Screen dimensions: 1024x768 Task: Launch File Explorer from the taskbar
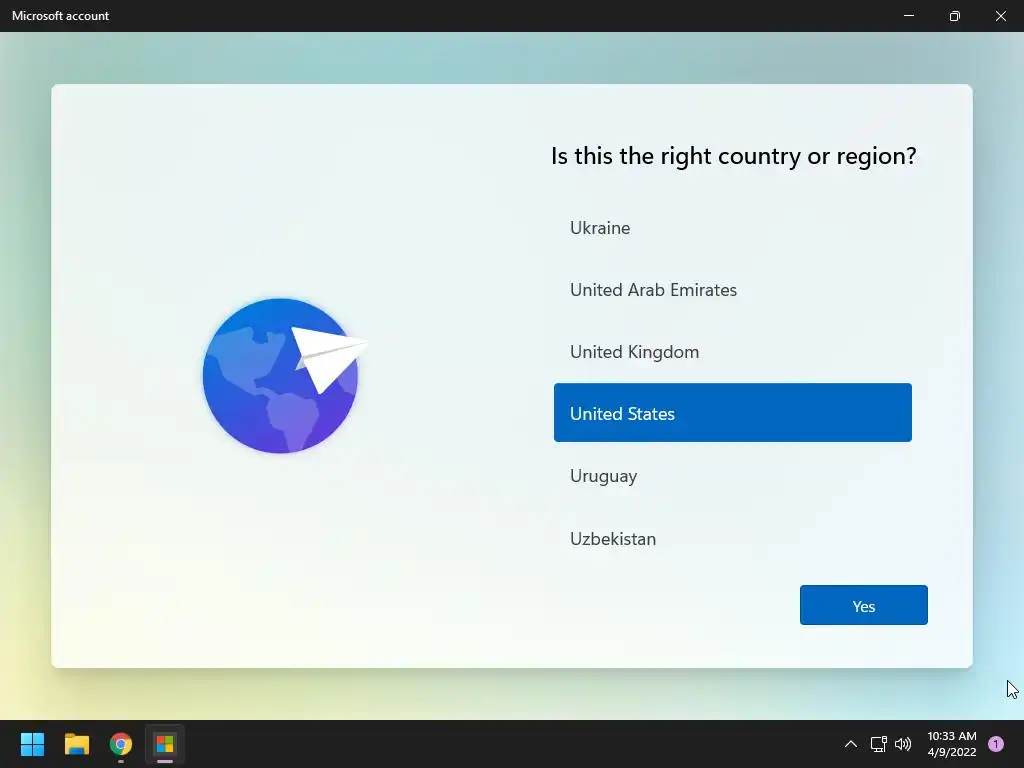pos(77,744)
